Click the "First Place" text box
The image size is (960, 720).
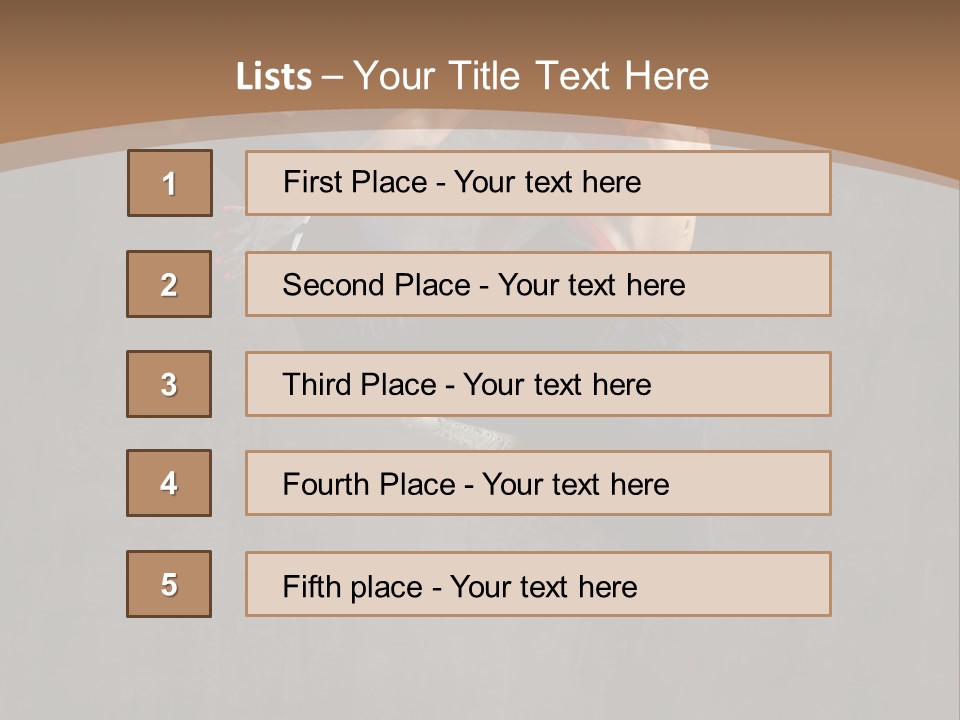(462, 182)
